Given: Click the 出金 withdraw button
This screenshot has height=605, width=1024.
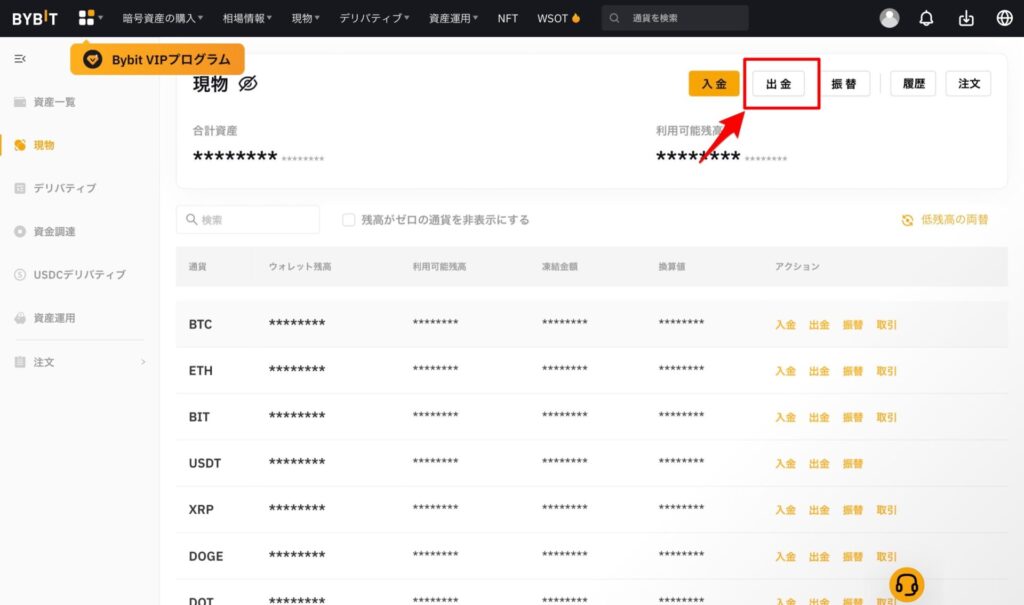Looking at the screenshot, I should pyautogui.click(x=778, y=84).
